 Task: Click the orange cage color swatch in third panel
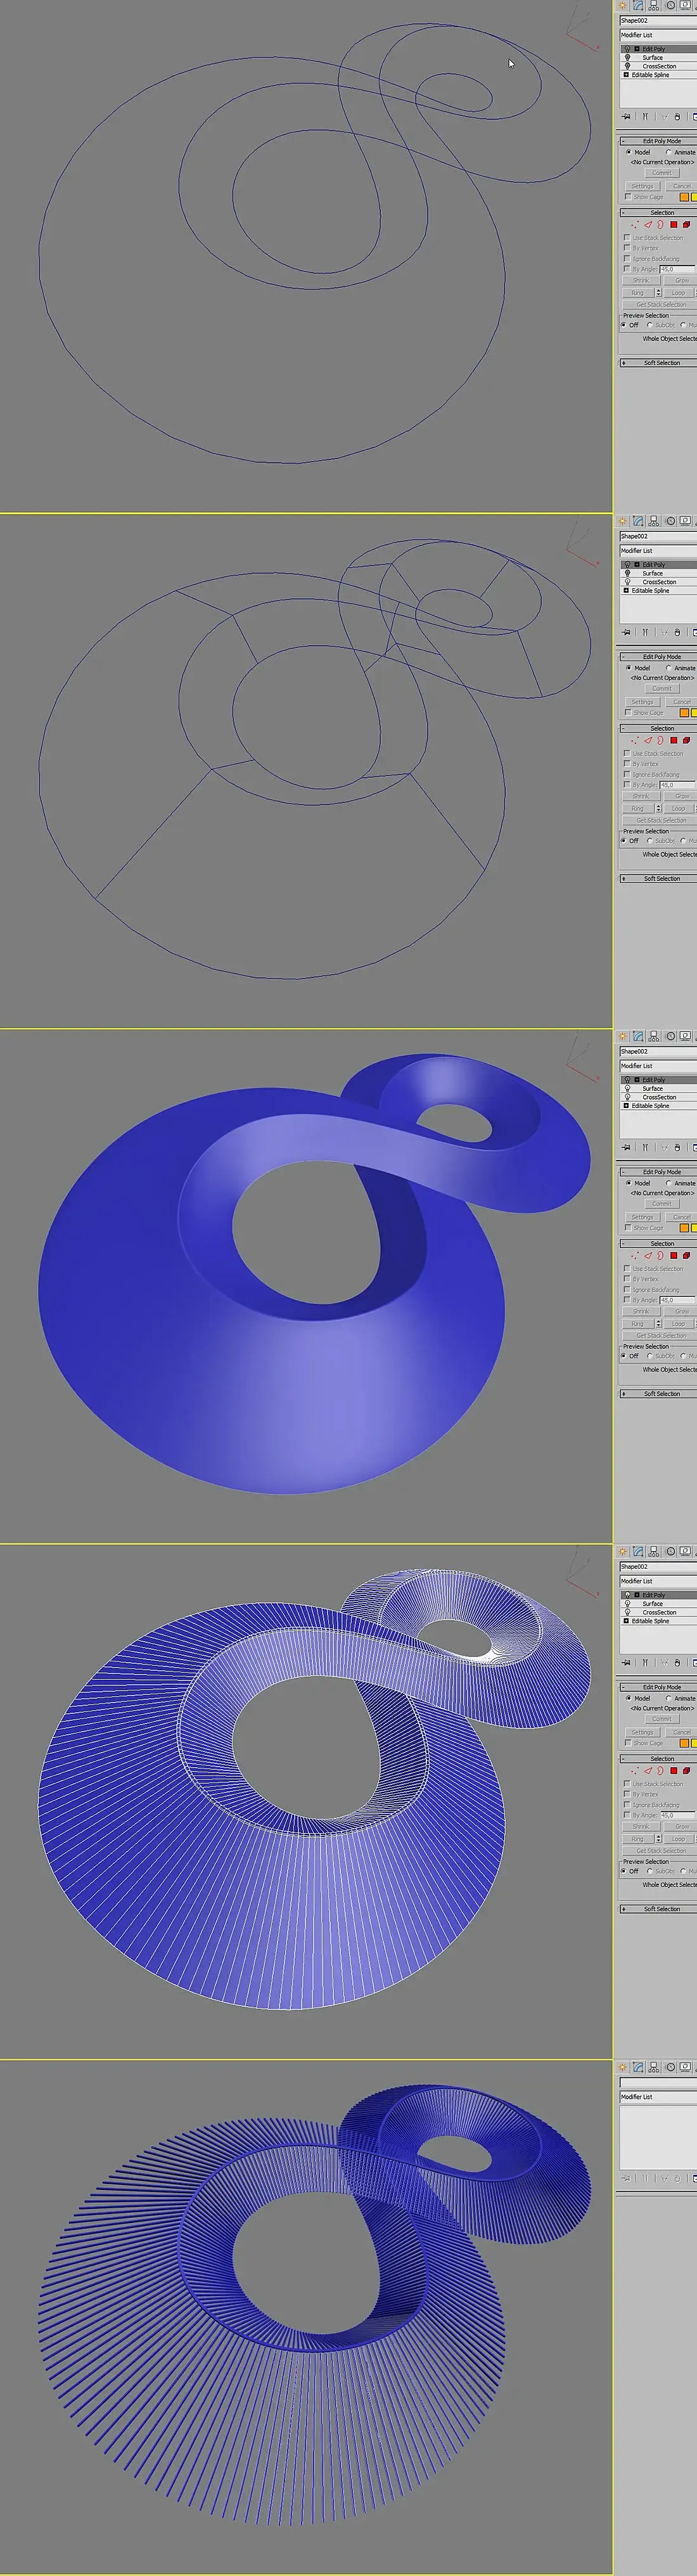click(x=684, y=1228)
